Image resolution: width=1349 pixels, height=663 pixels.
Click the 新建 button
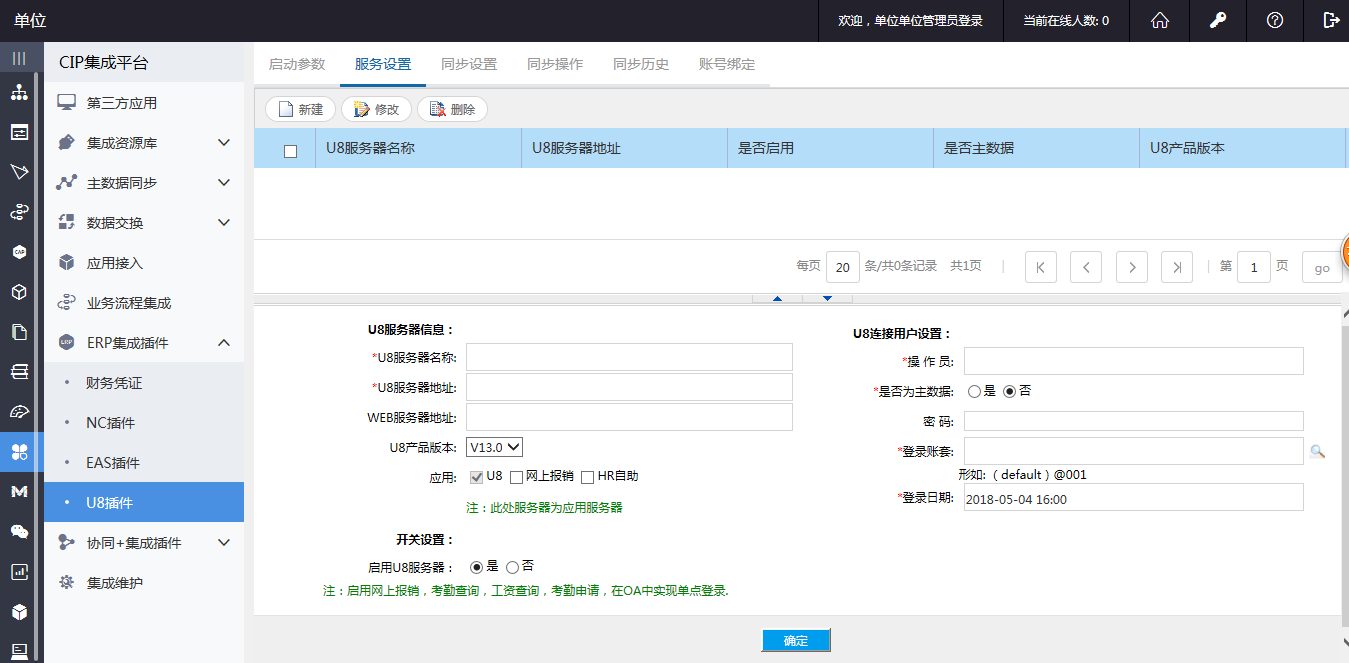point(301,110)
